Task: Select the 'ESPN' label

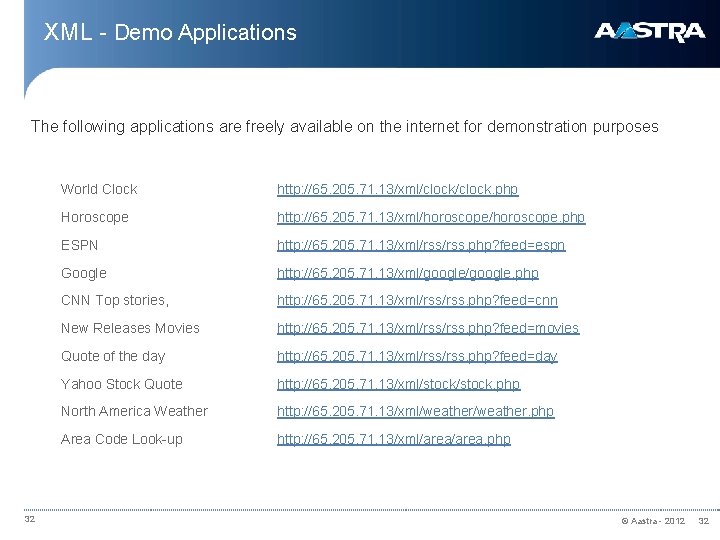Action: click(x=79, y=245)
